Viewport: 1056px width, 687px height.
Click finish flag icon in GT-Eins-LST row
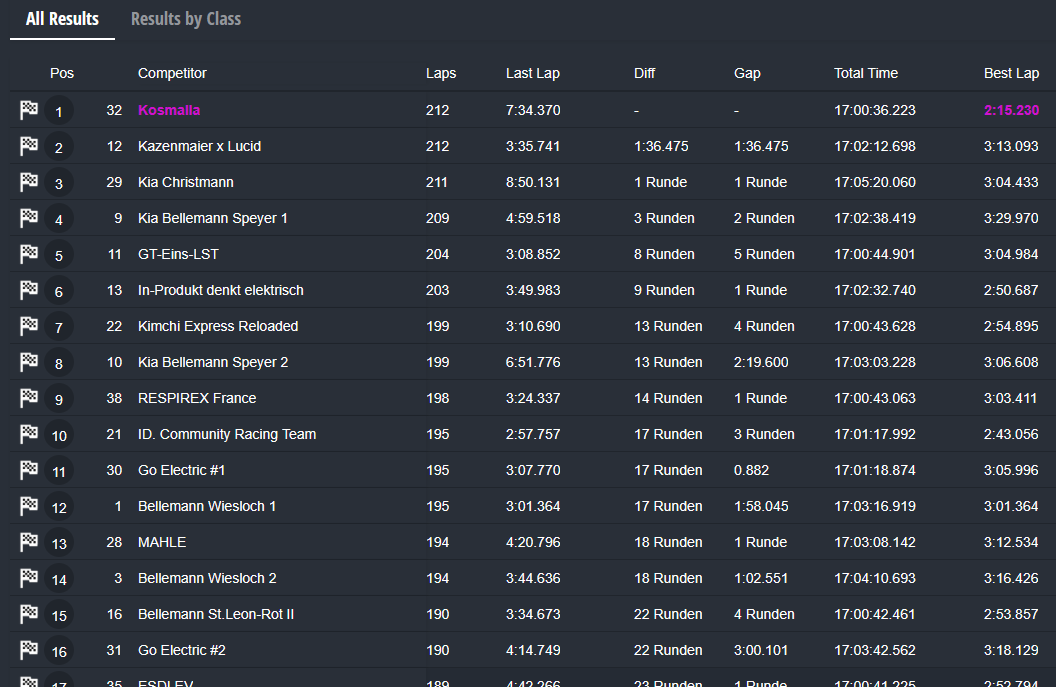29,254
